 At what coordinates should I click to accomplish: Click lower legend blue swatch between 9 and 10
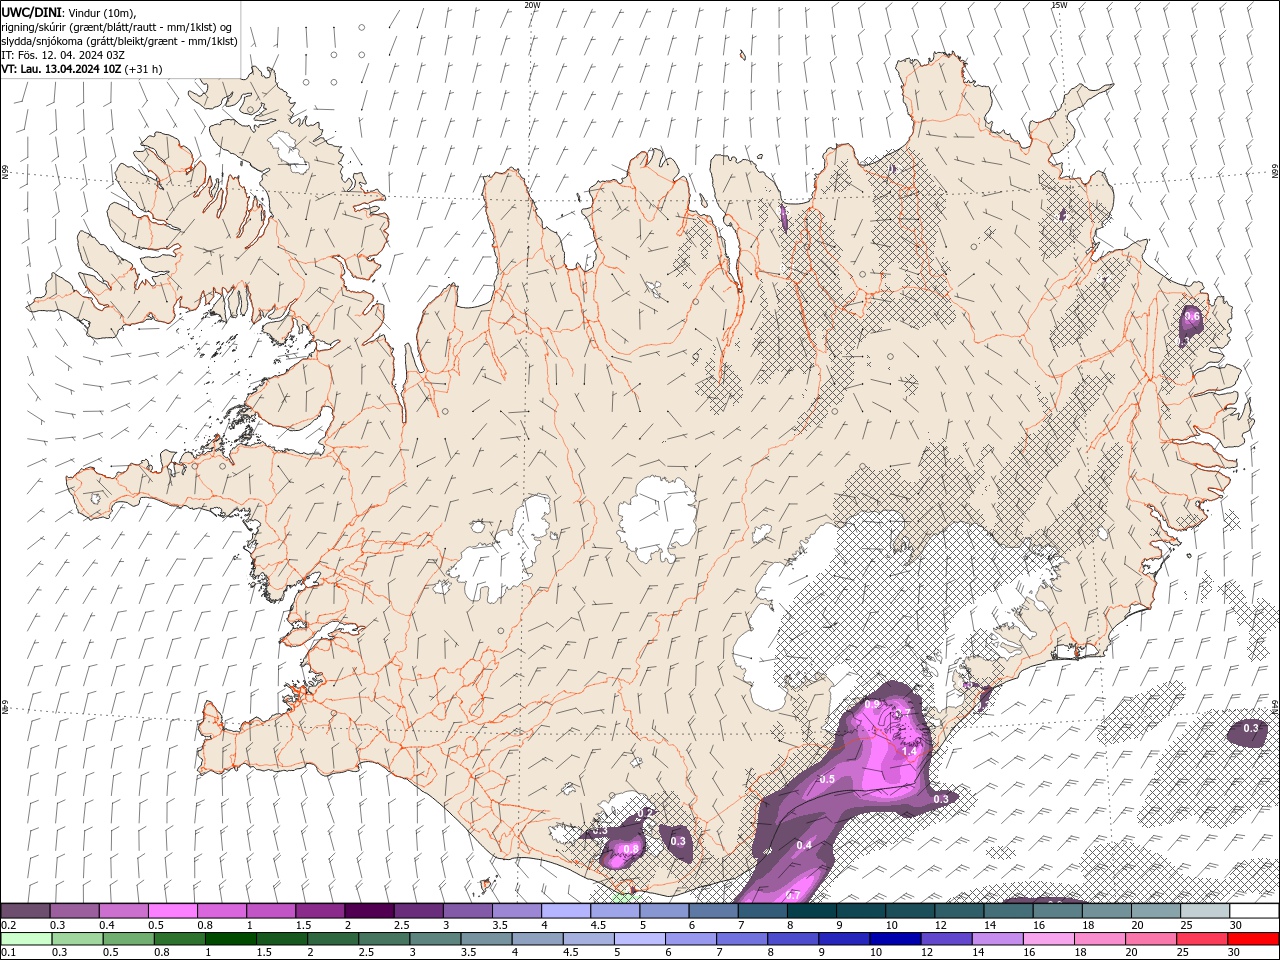pos(842,939)
